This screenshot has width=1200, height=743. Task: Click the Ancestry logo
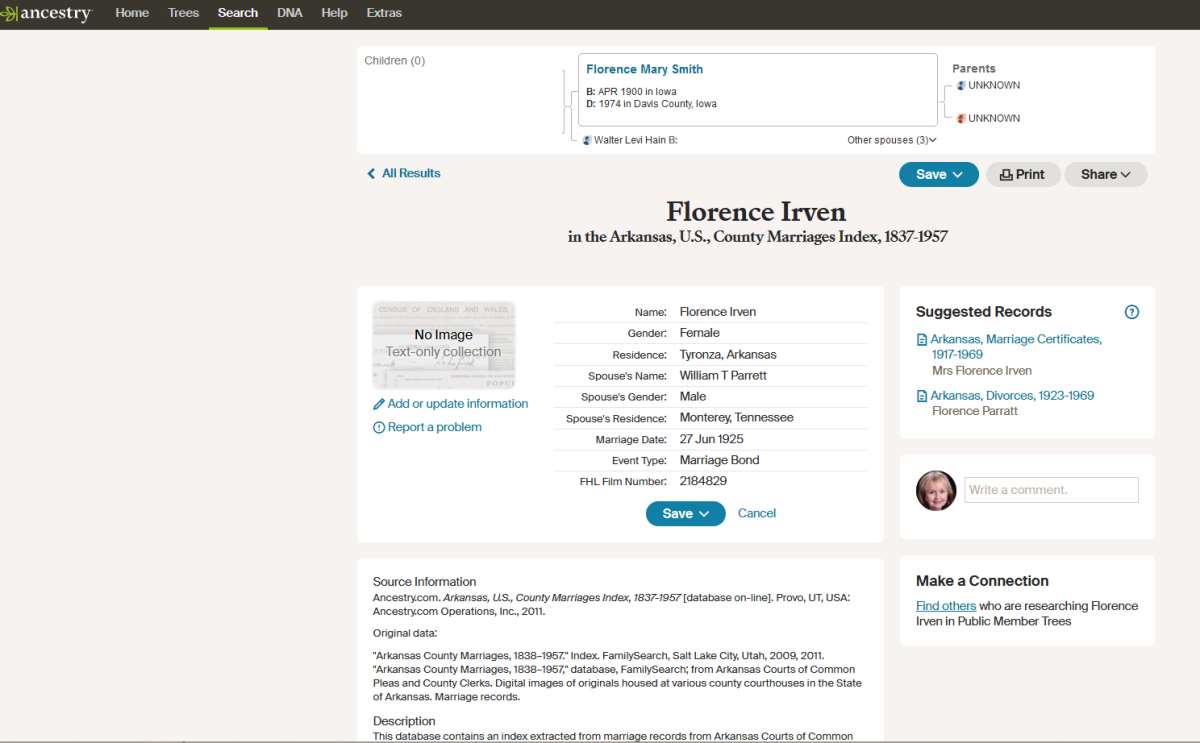[x=48, y=14]
